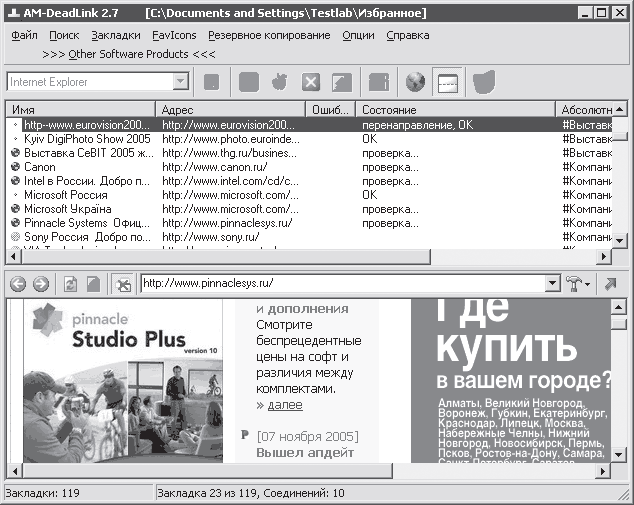
Task: Refresh the preview browser page
Action: pos(70,284)
